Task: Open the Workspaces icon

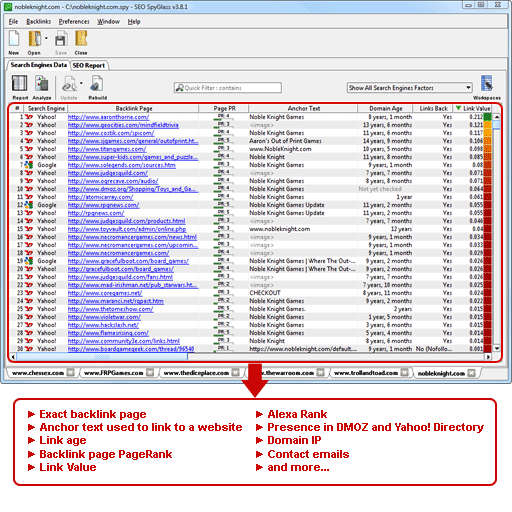Action: tap(487, 83)
